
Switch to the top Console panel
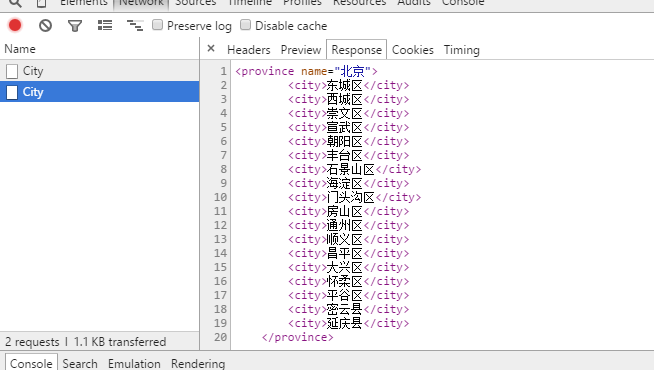point(463,3)
